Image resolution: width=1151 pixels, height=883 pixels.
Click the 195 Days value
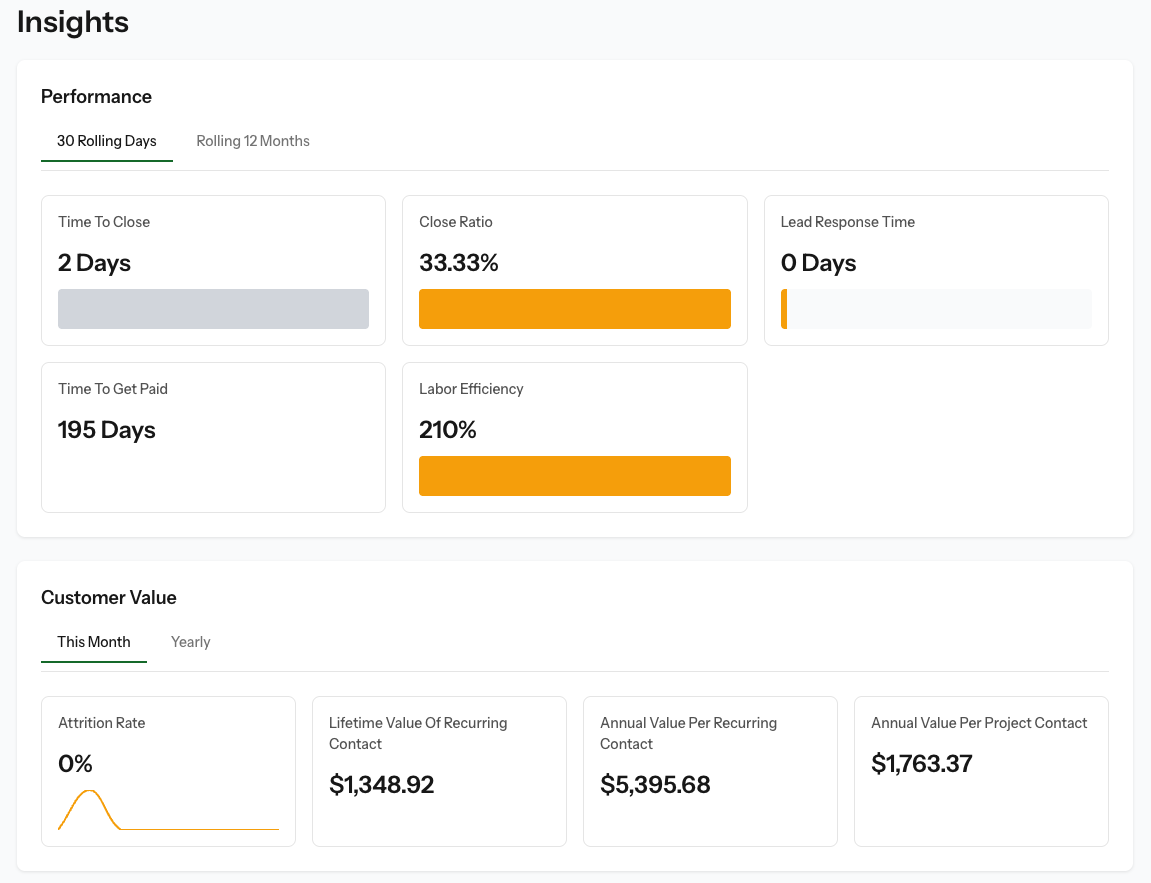coord(106,430)
